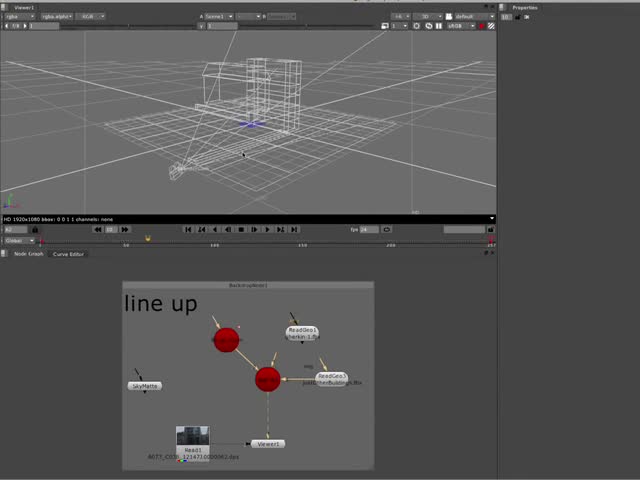
Task: Skip forward by frame increment
Action: [125, 230]
